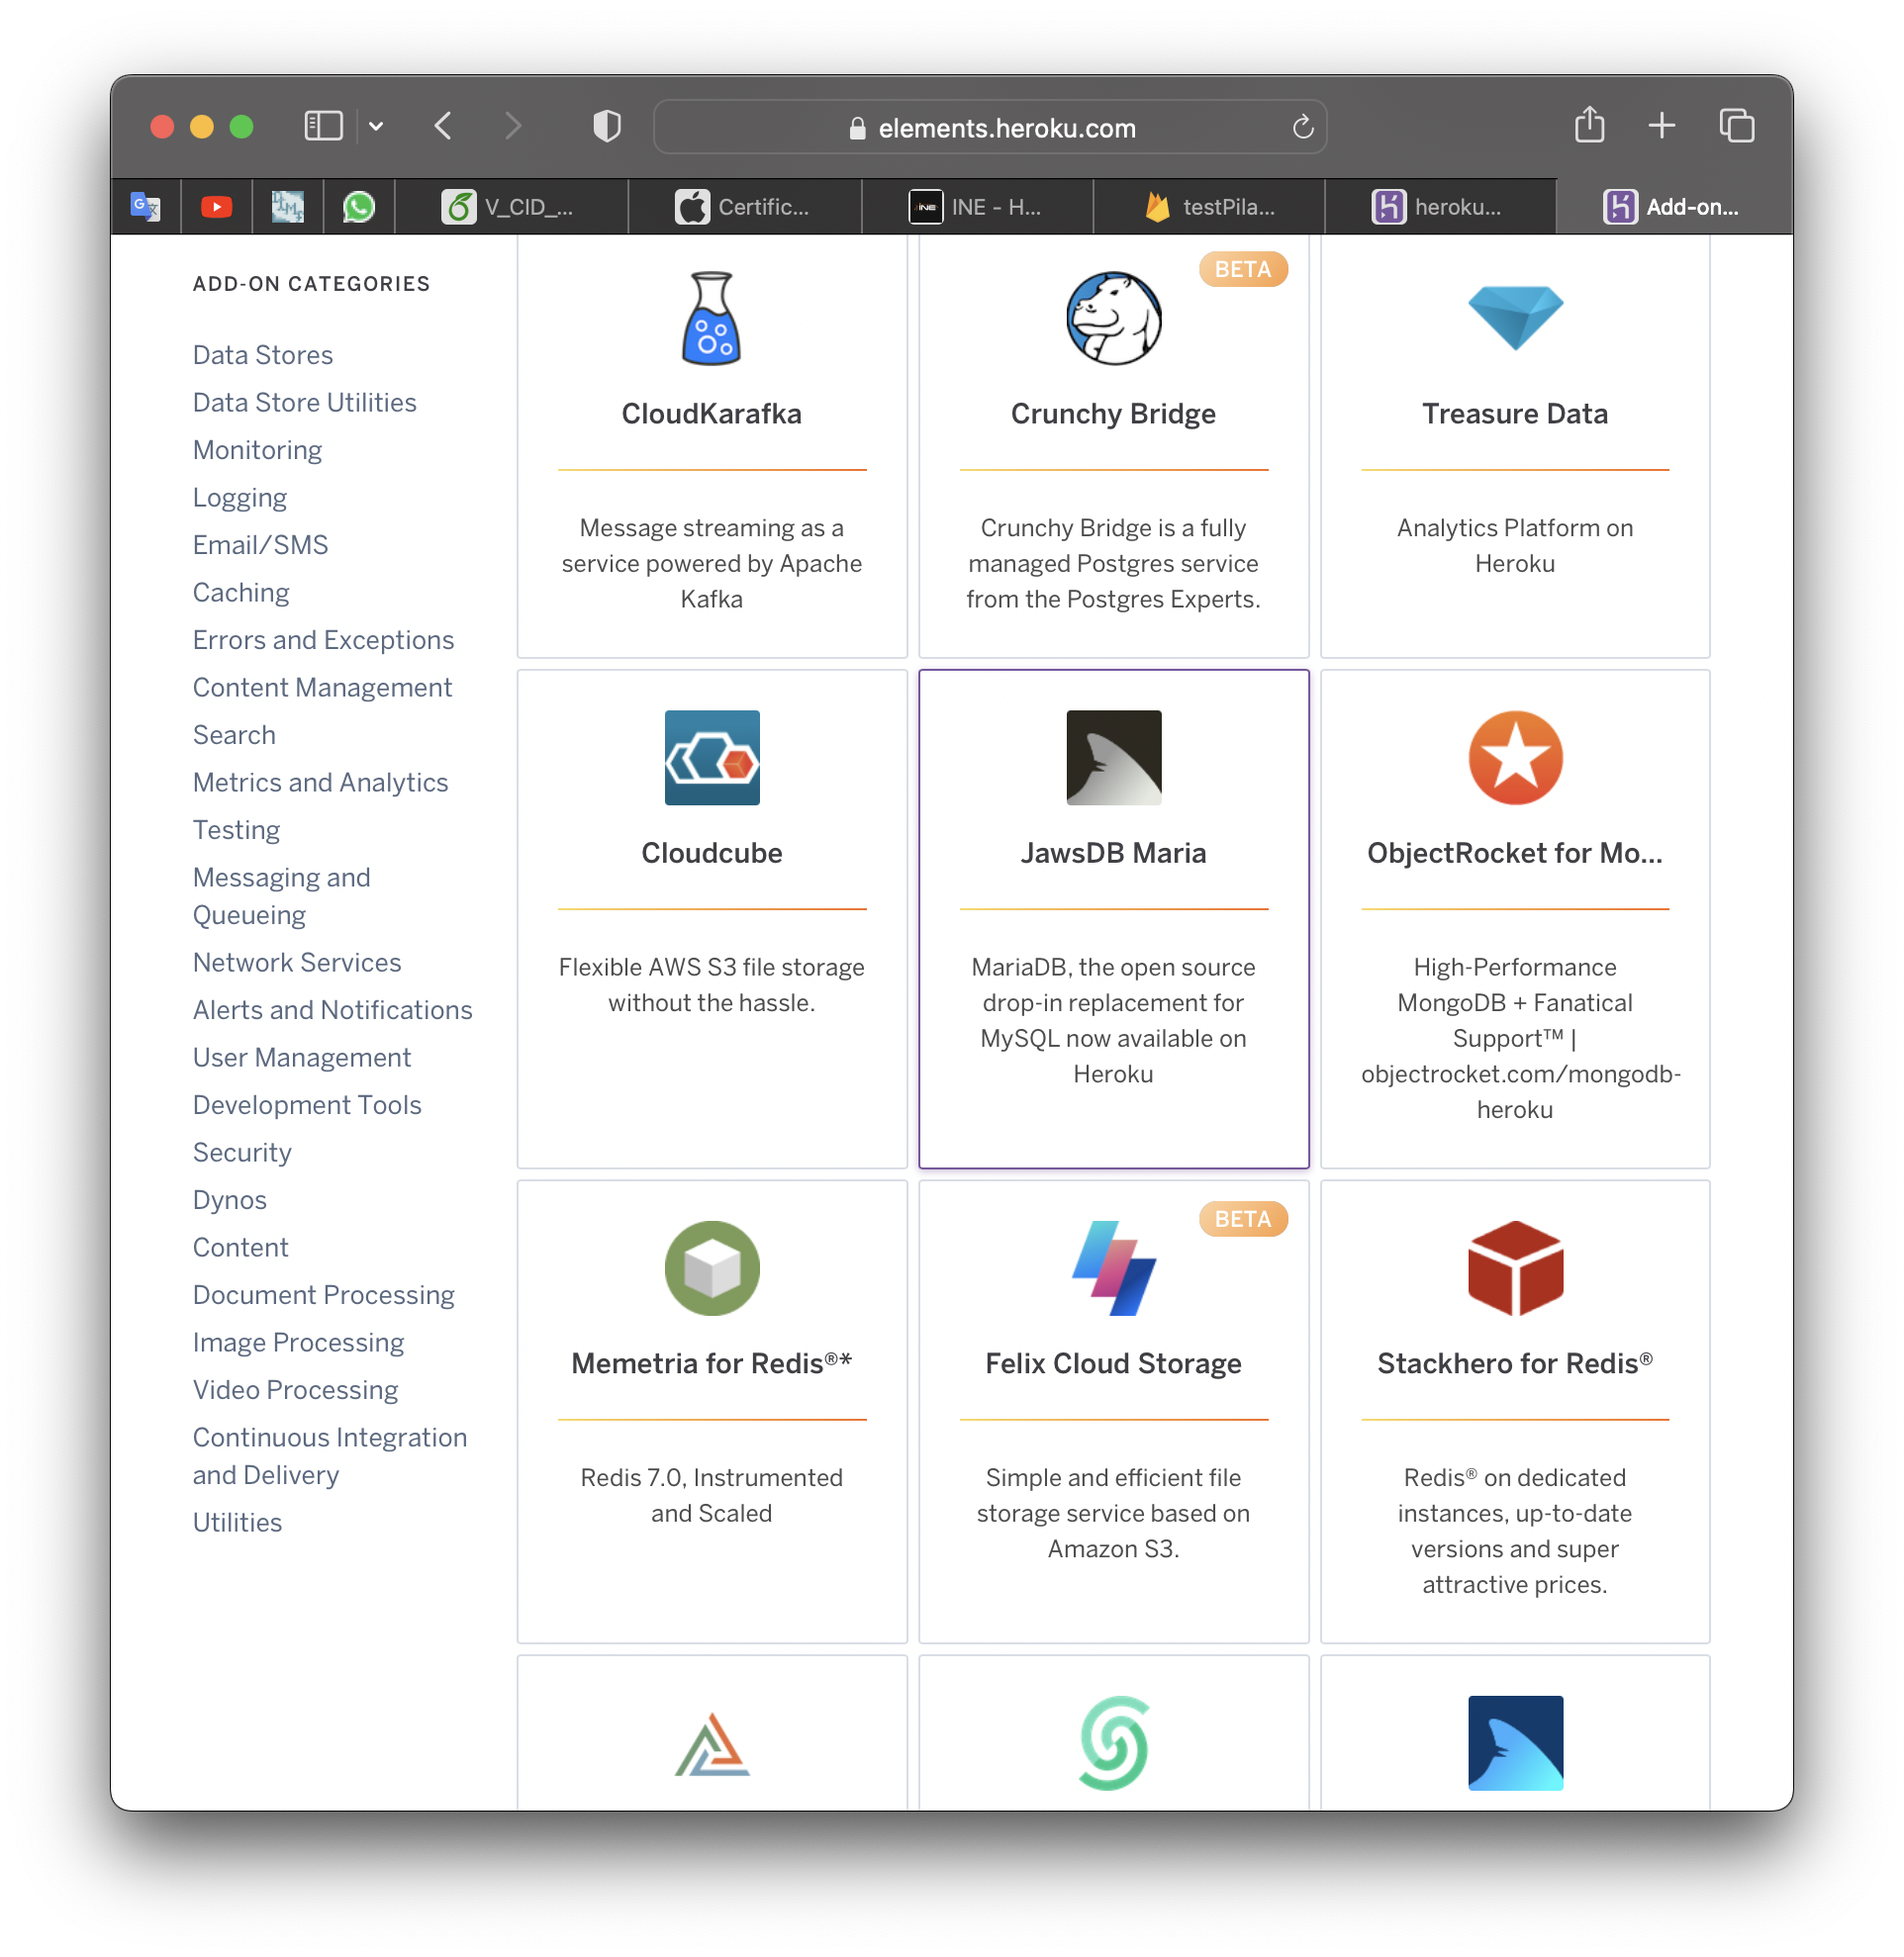Open the Data Stores category
1904x1957 pixels.
[x=262, y=354]
